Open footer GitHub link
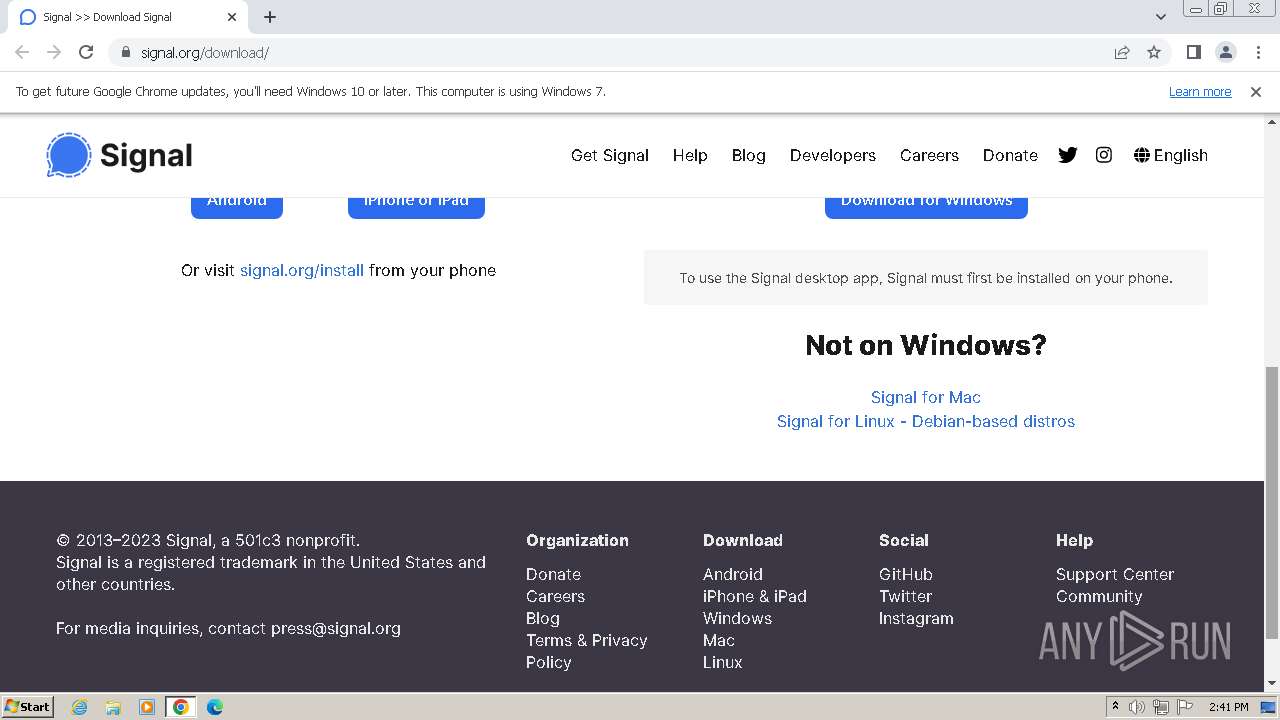The image size is (1280, 720). 906,574
